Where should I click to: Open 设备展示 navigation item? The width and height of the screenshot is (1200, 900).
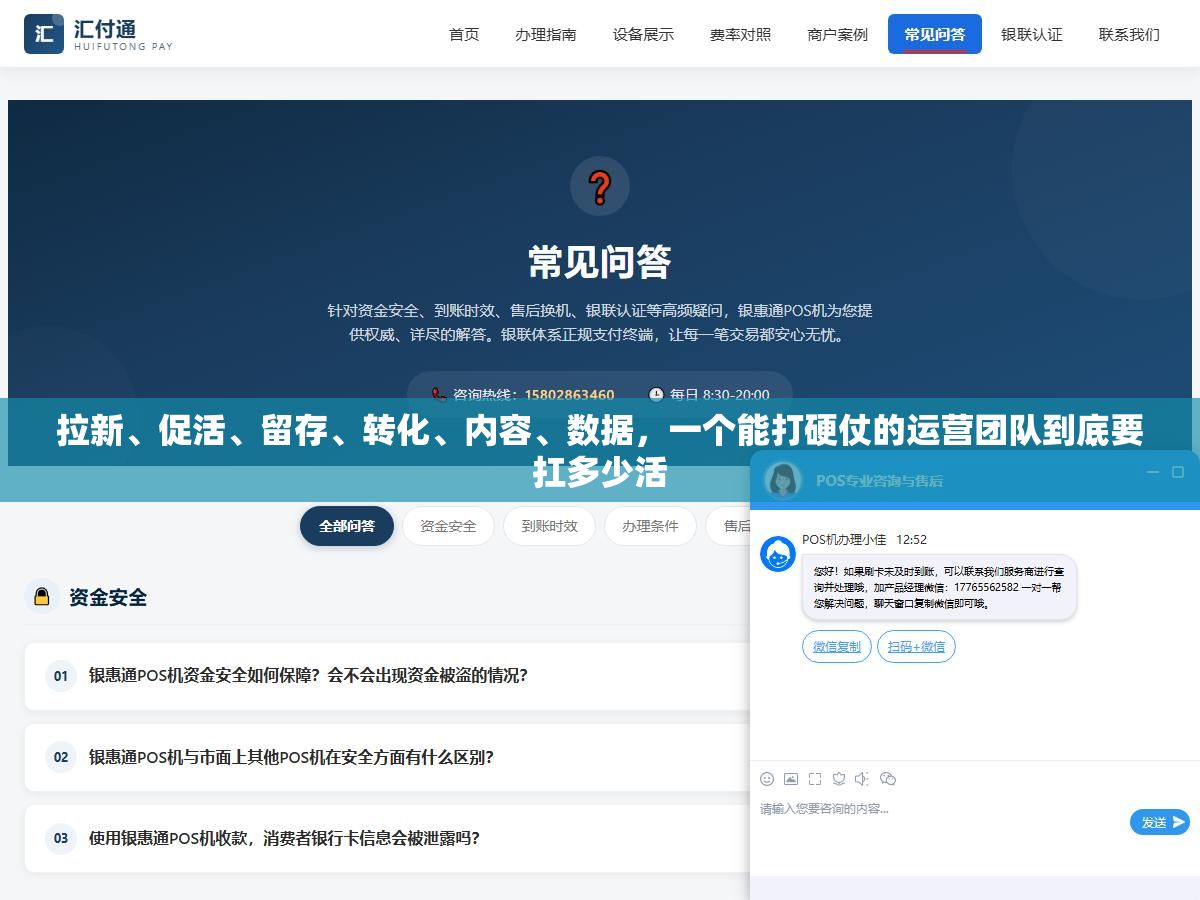643,34
